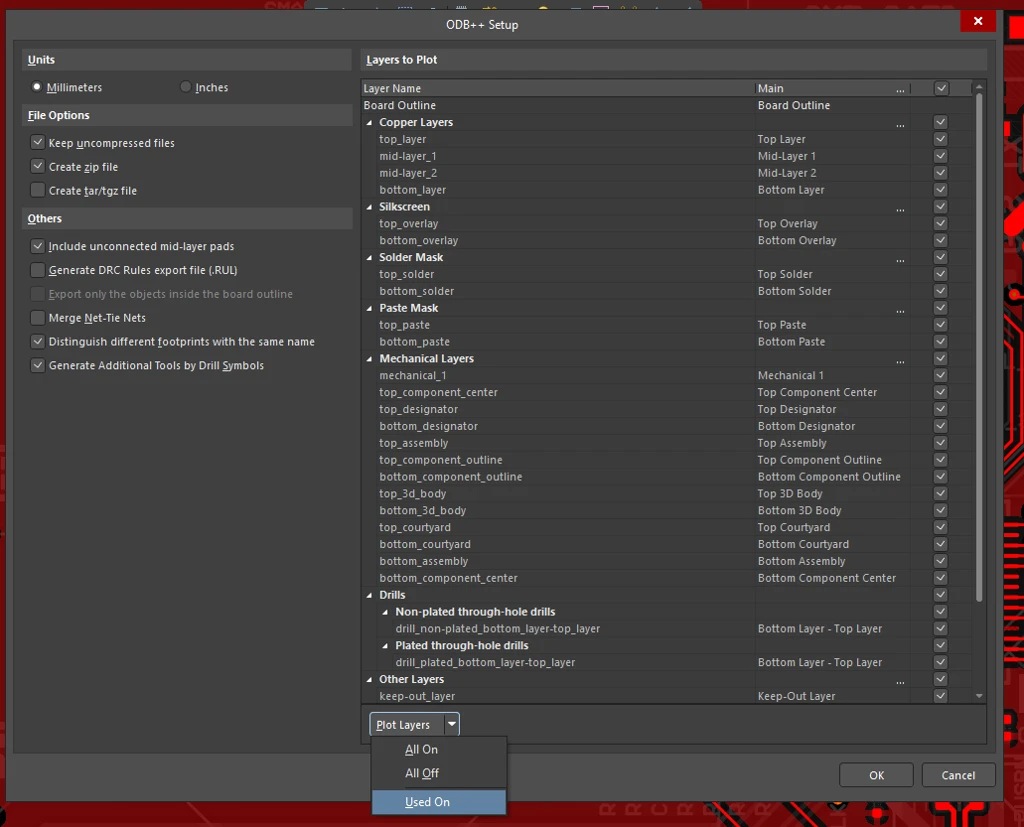Click the Layer Name column header

click(x=558, y=88)
